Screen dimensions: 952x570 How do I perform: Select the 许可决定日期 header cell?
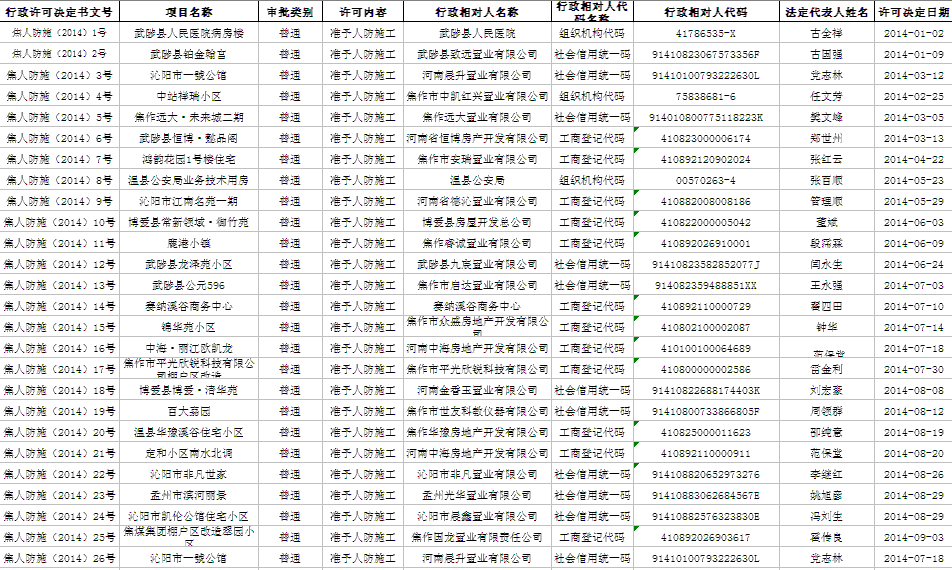click(913, 11)
